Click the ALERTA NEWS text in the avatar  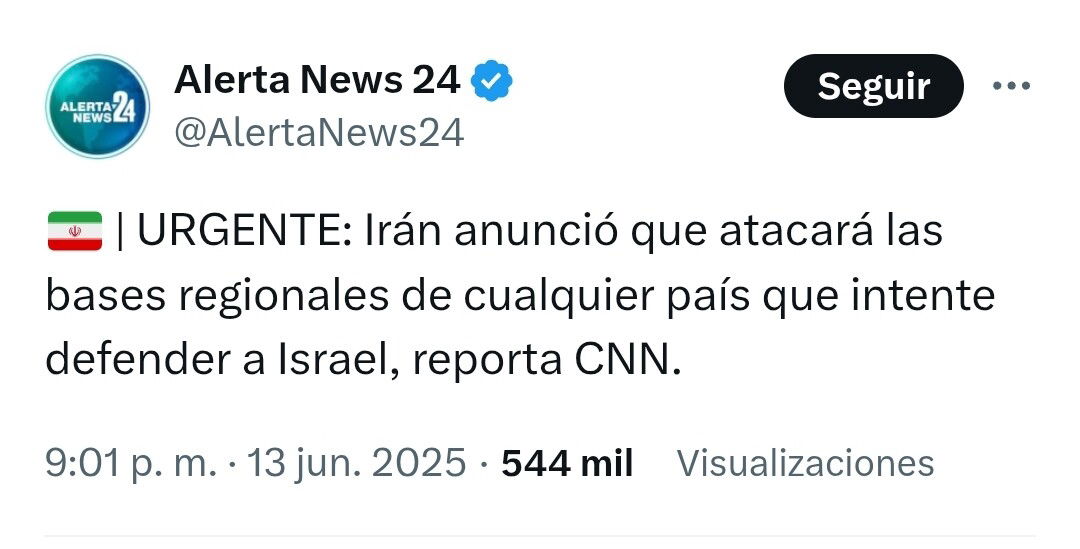[x=86, y=112]
